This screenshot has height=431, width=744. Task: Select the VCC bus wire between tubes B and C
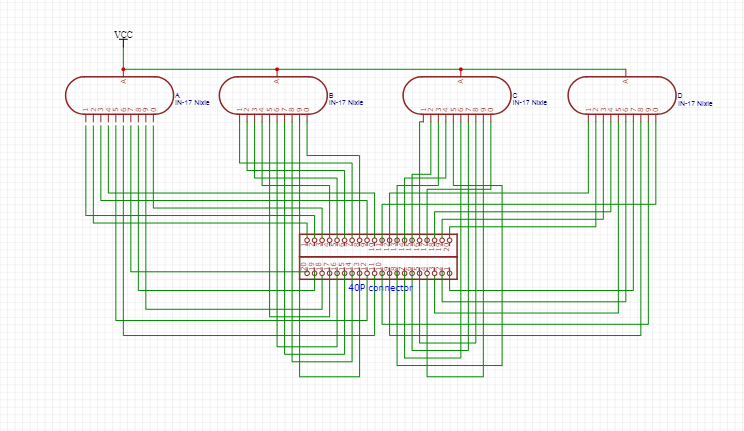point(369,69)
